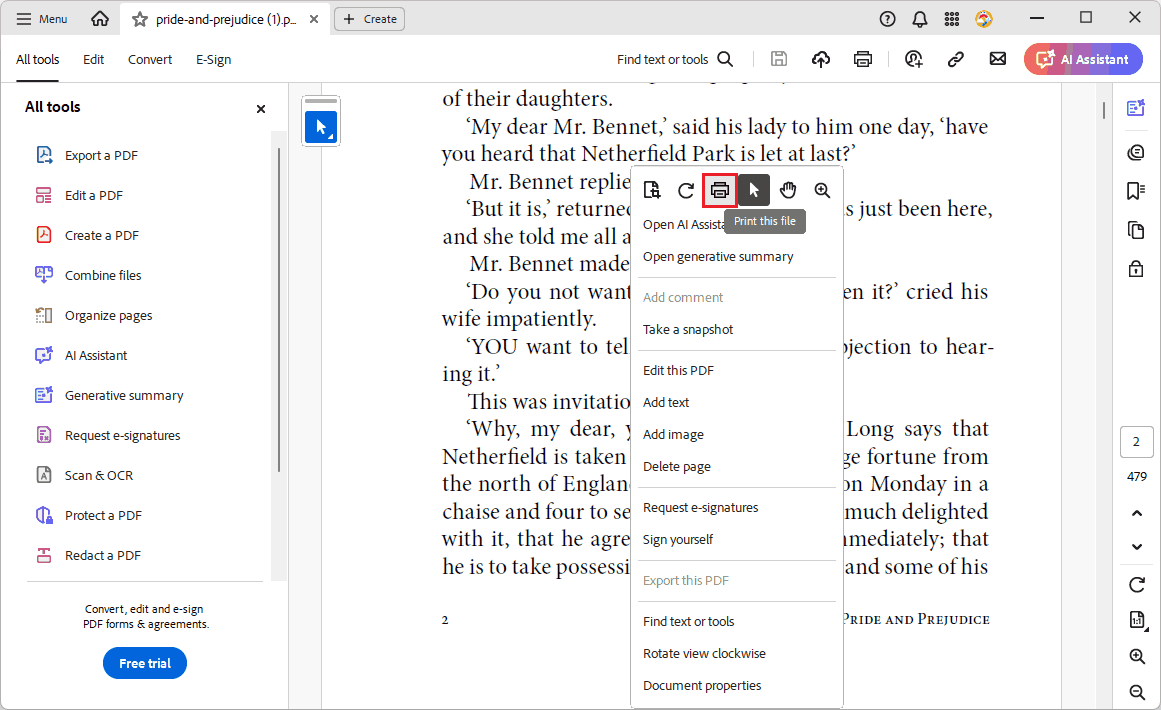This screenshot has width=1161, height=710.
Task: Choose Take a snapshot from the context menu
Action: point(688,329)
